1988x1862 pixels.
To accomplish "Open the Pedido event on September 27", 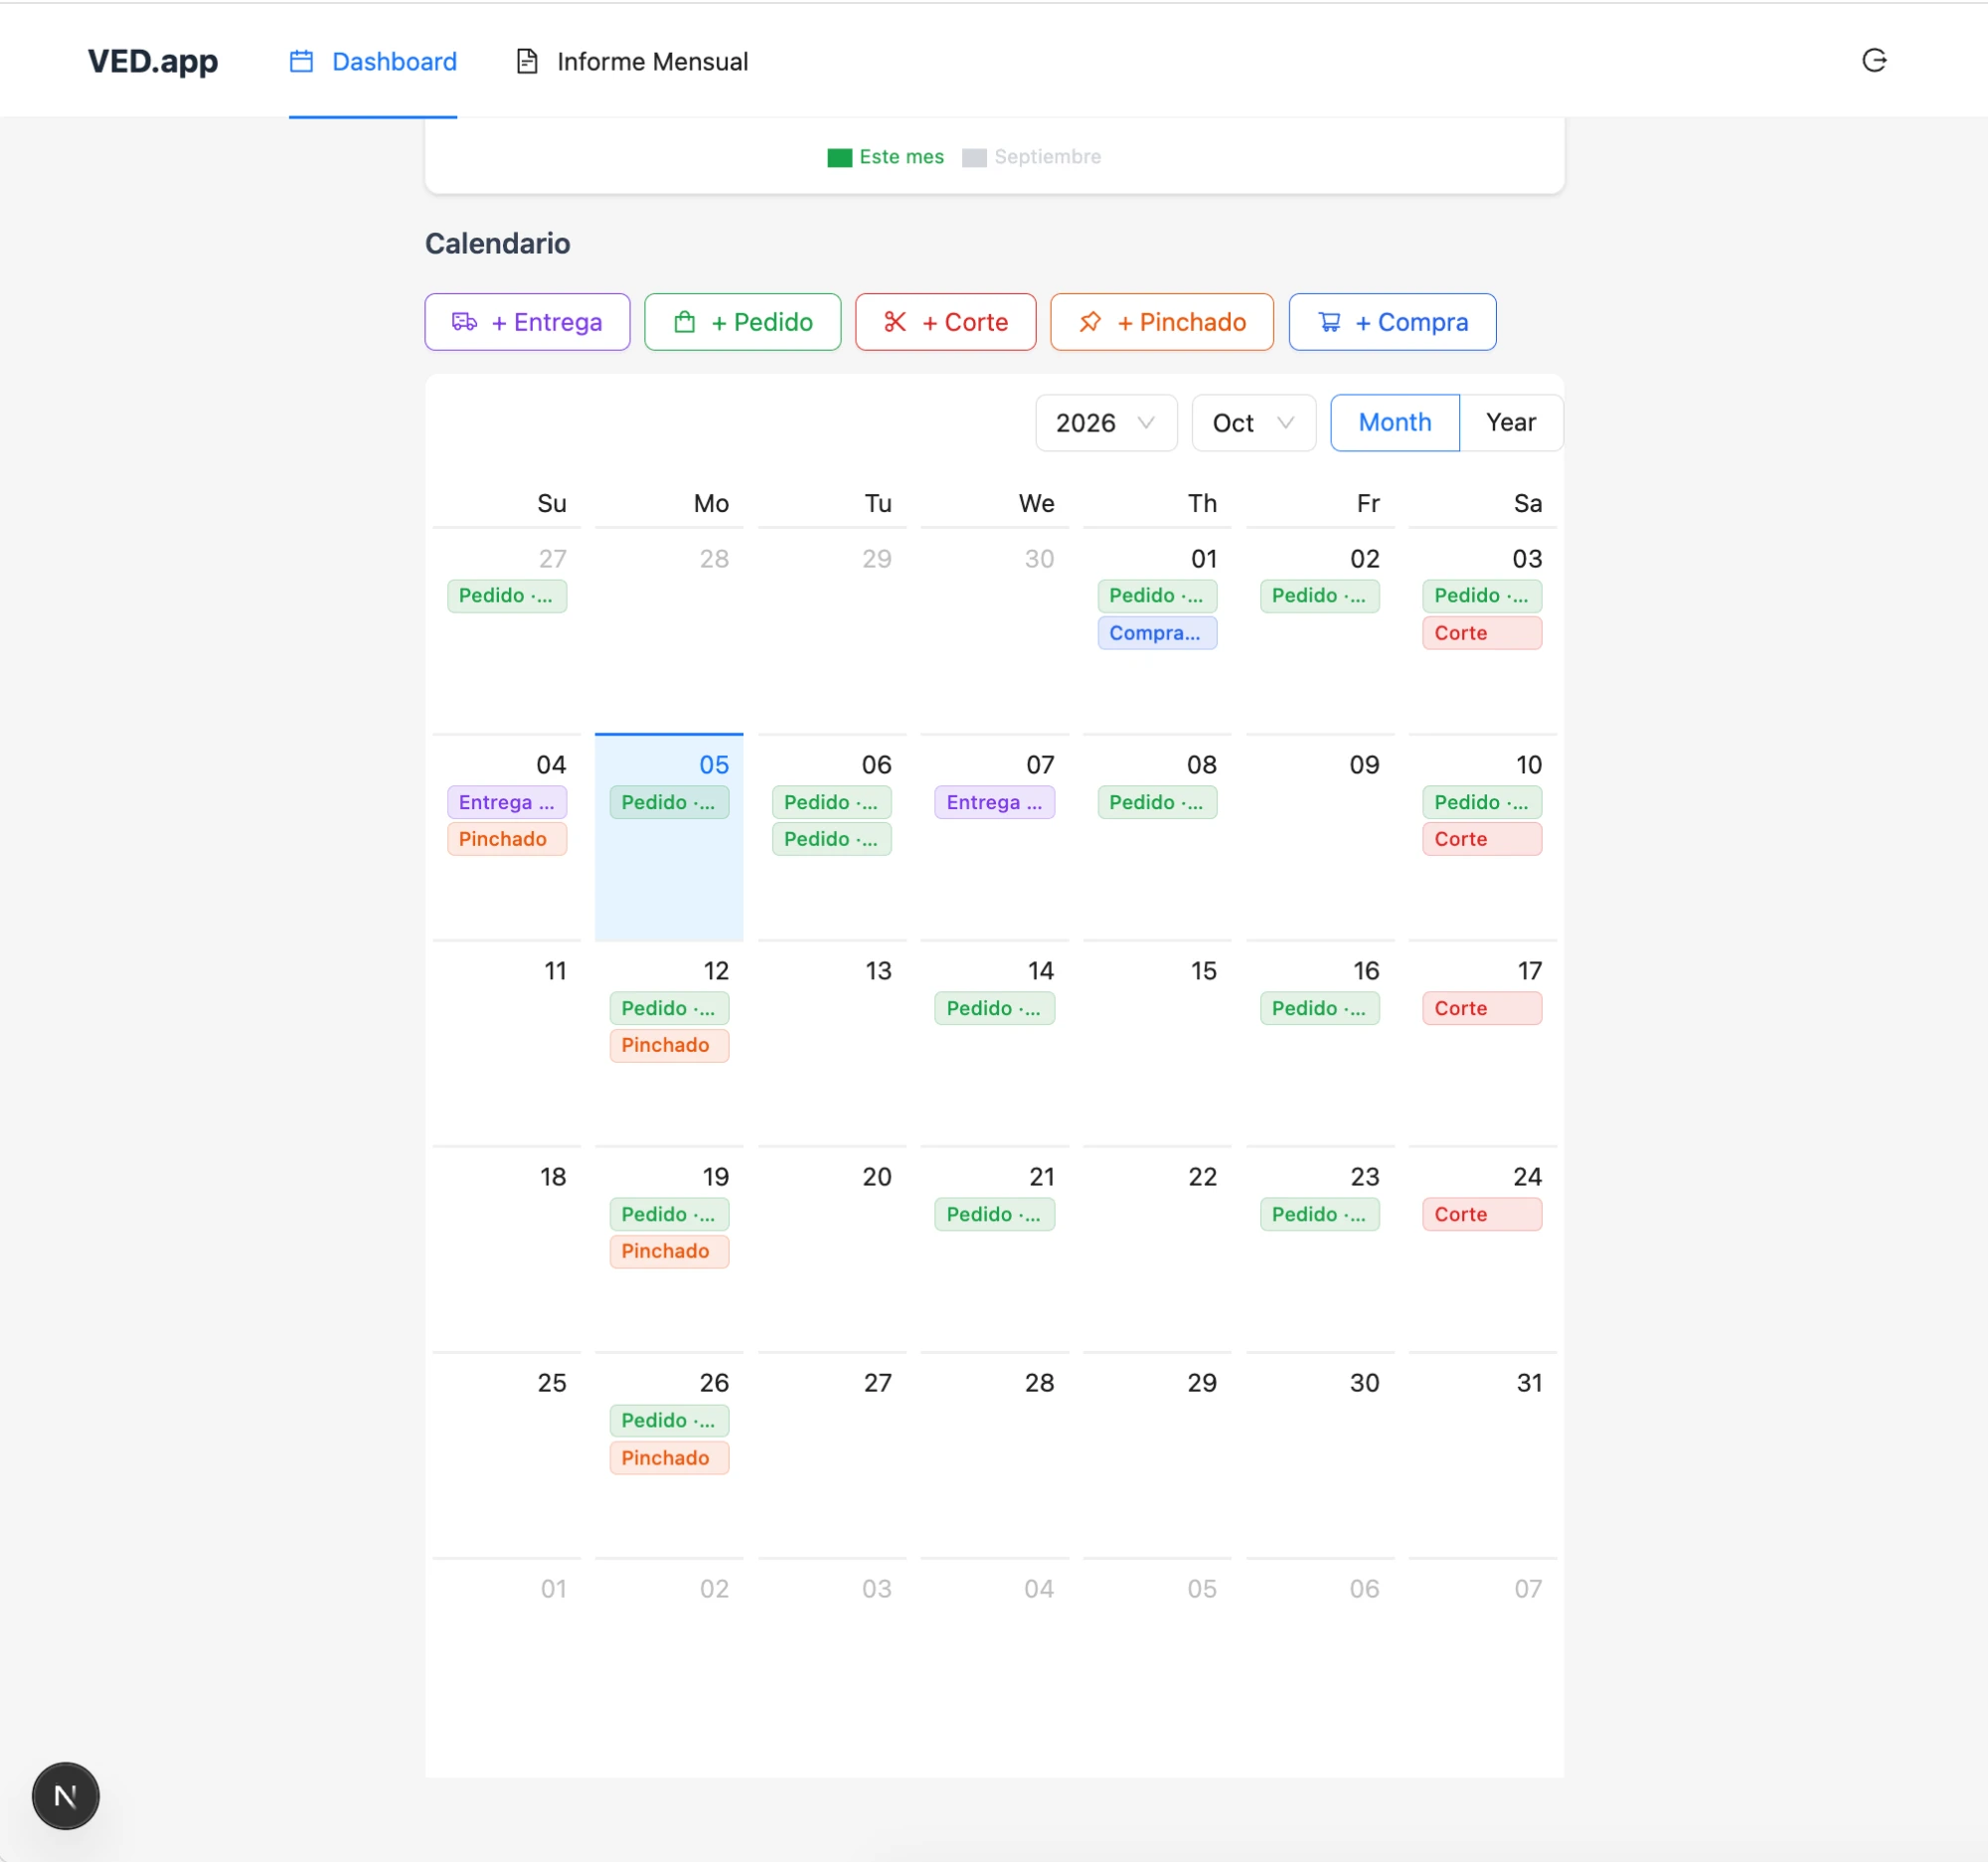I will tap(507, 596).
